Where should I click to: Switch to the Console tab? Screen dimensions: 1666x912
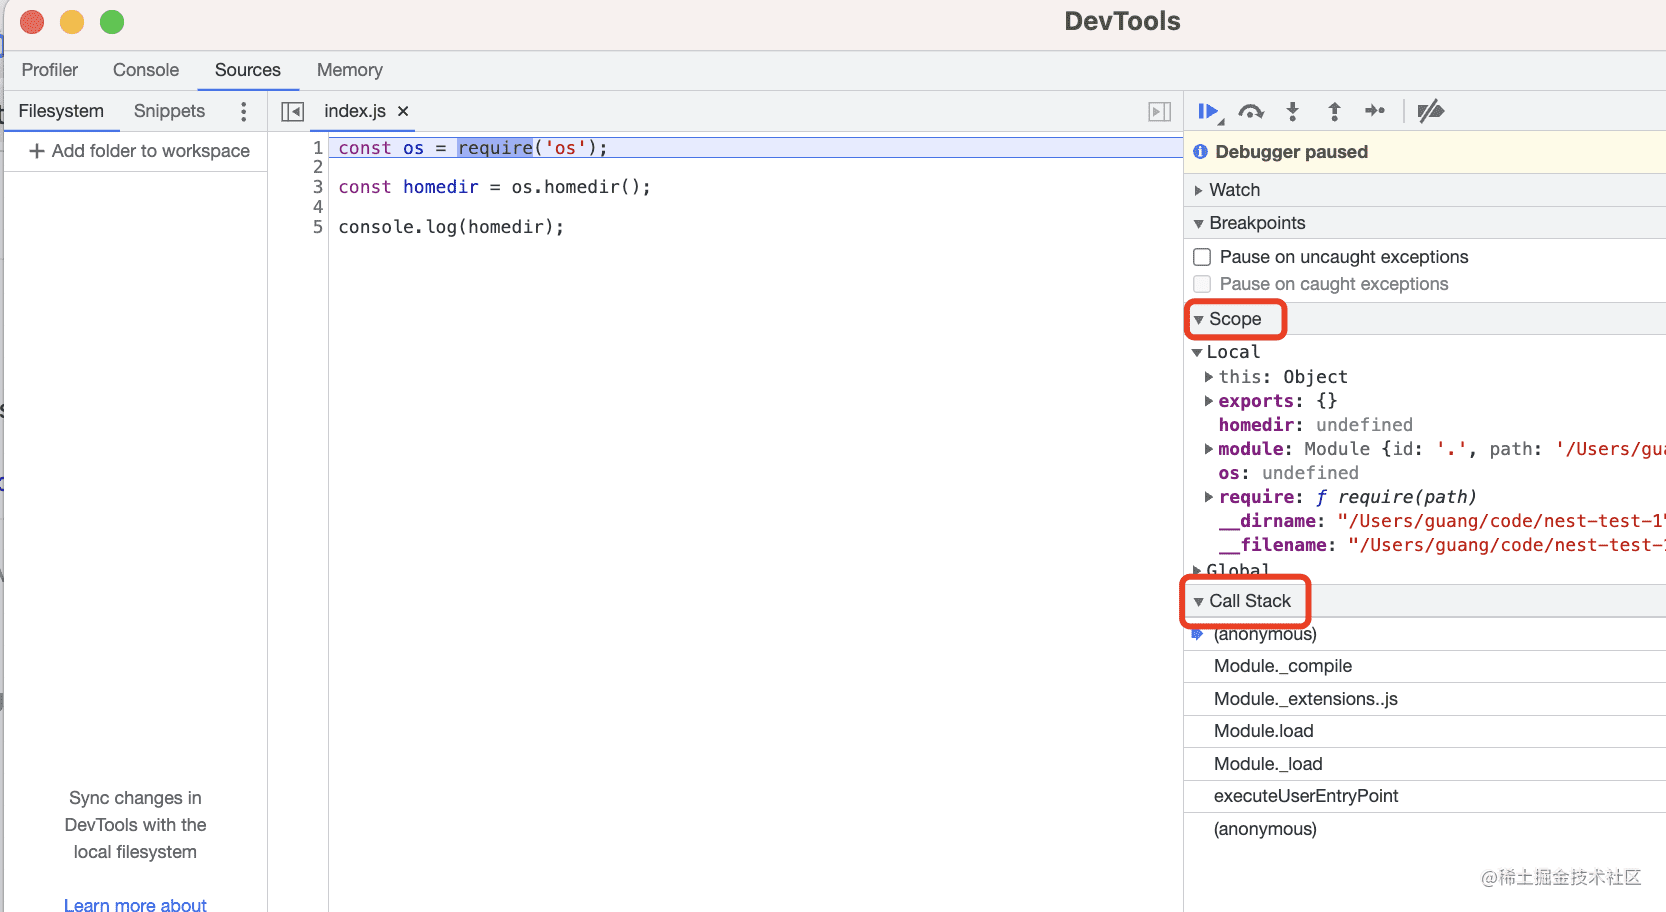[146, 70]
